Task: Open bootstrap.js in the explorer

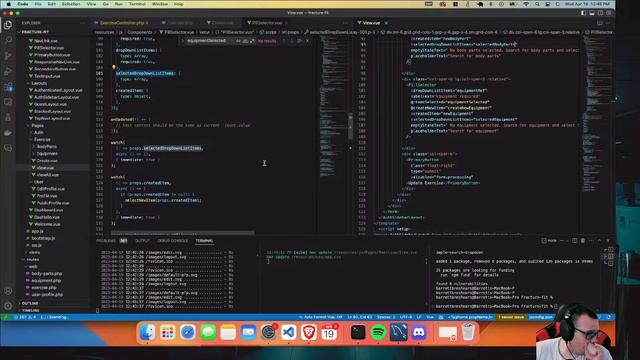Action: [43, 238]
